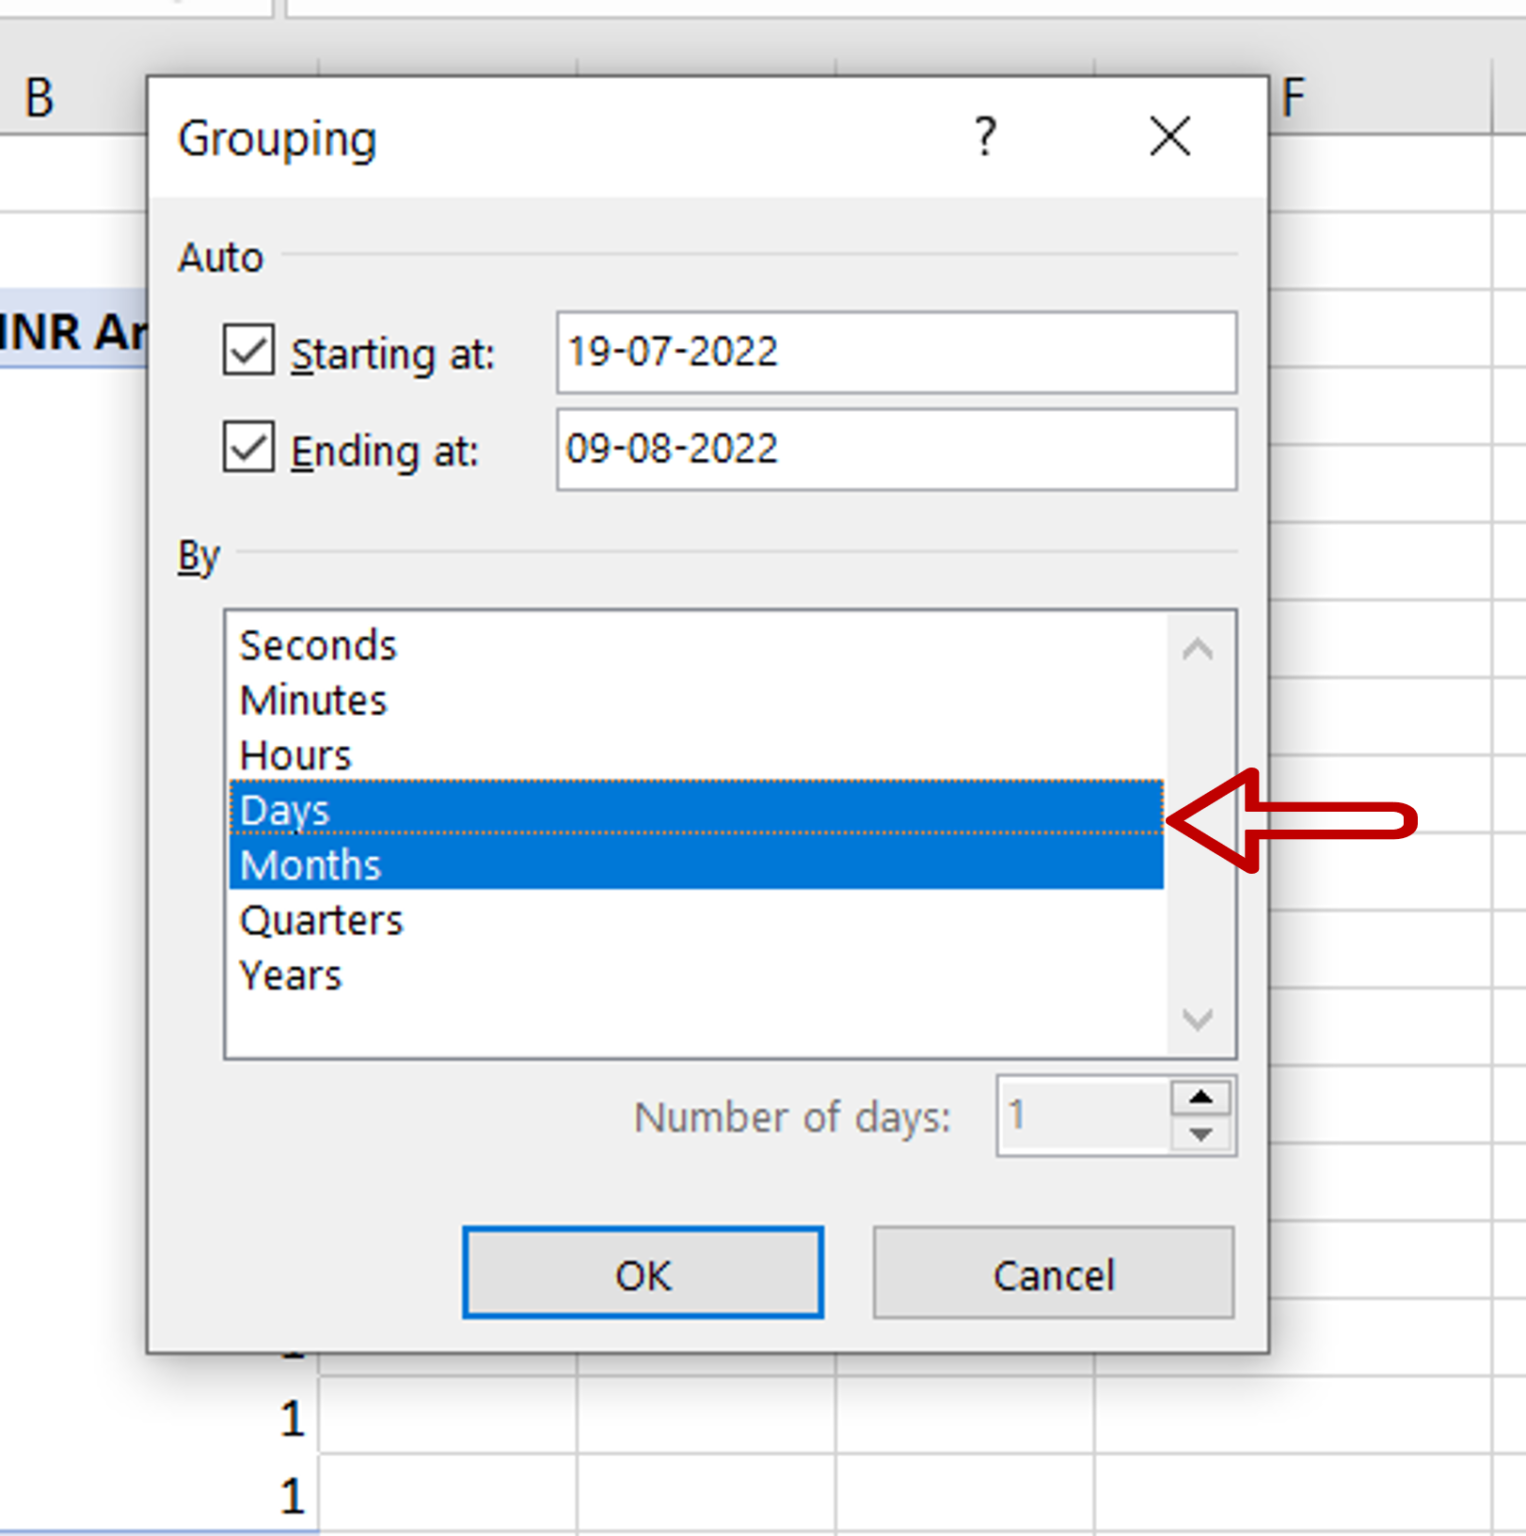
Task: Select Minutes in the By list
Action: (696, 700)
